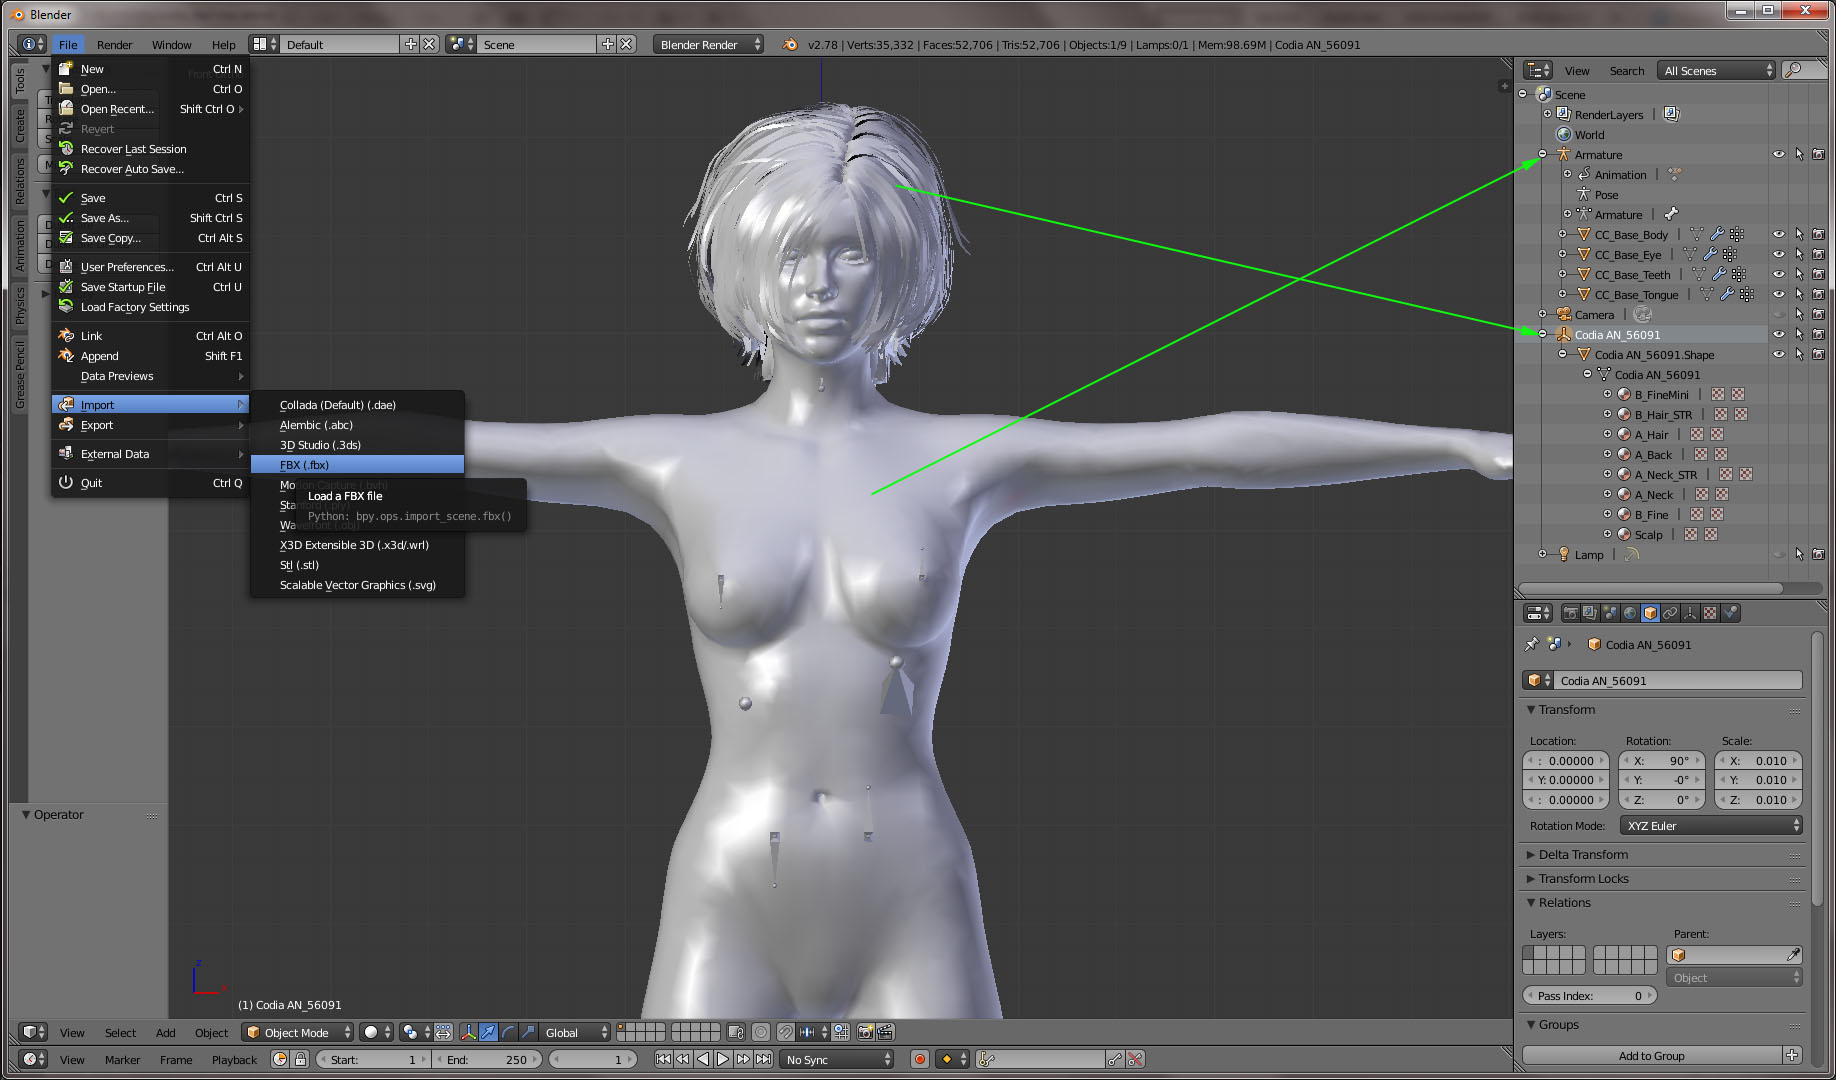Open the Render properties tab (camera icon)

pyautogui.click(x=1570, y=613)
